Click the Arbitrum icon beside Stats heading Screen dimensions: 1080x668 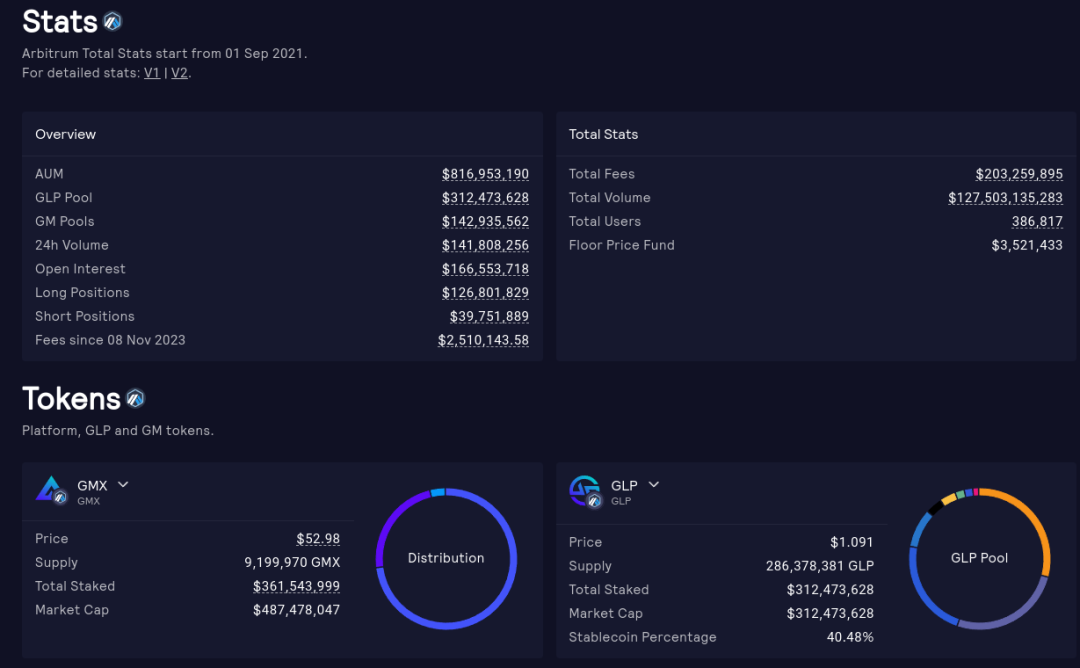(x=112, y=21)
